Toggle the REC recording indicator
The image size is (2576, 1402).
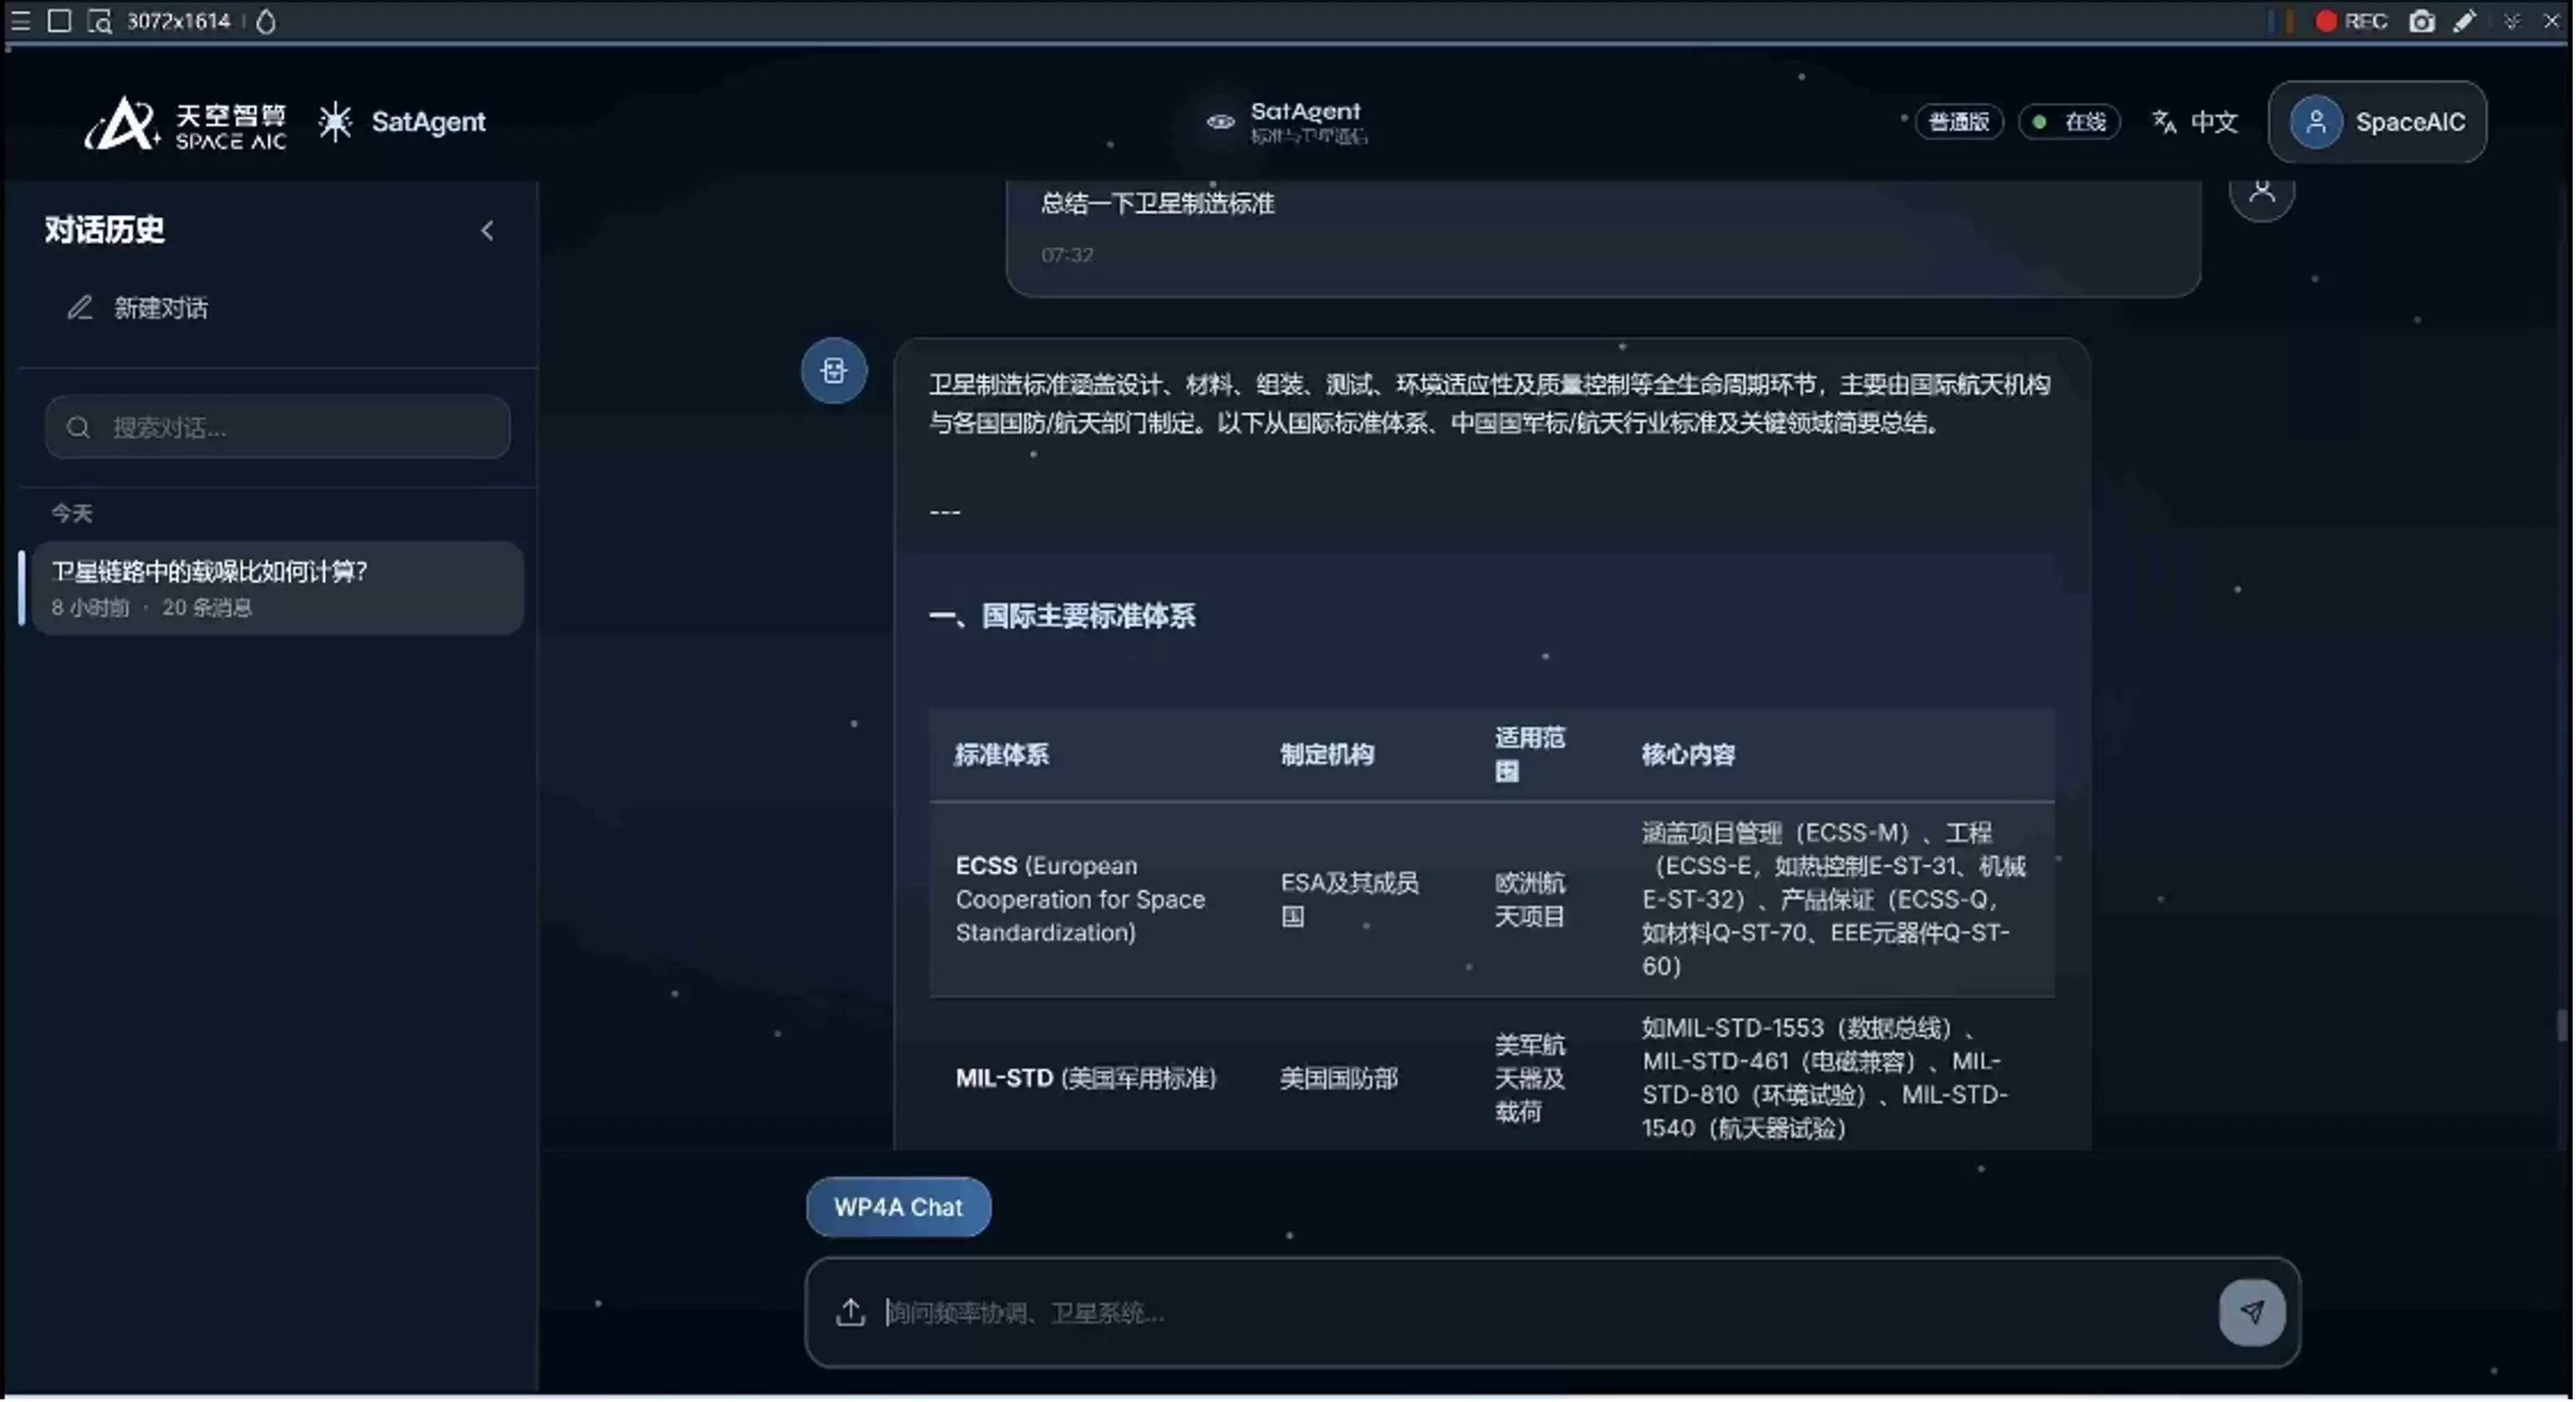[x=2352, y=21]
